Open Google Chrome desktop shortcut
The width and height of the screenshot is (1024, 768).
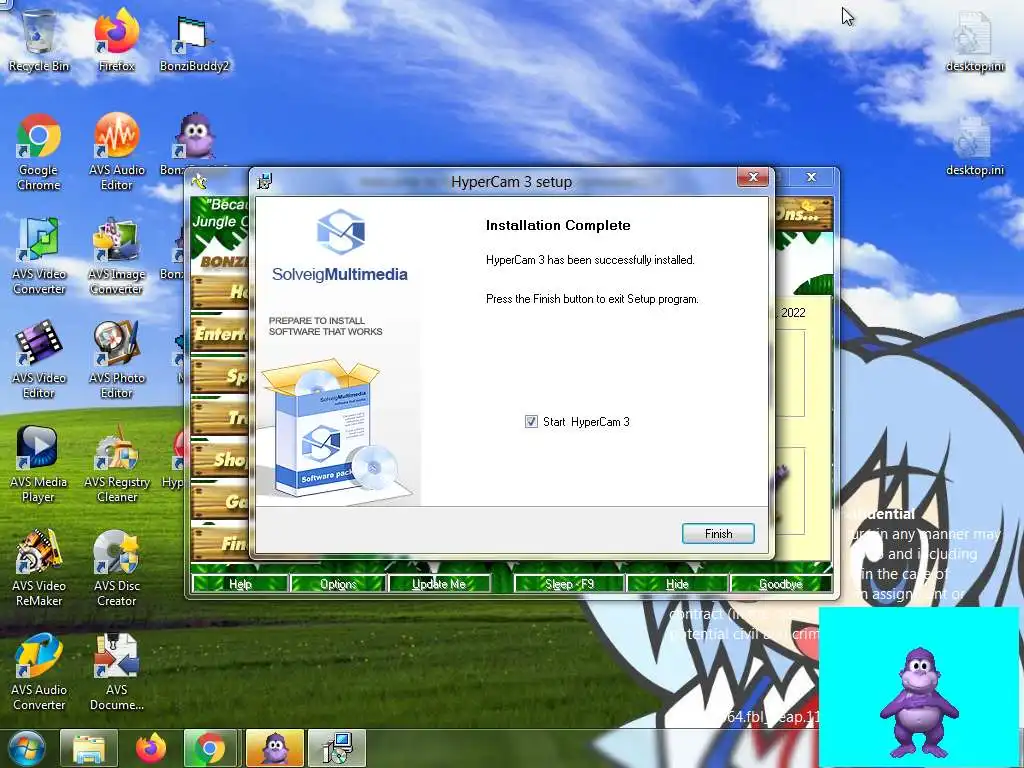pyautogui.click(x=39, y=151)
